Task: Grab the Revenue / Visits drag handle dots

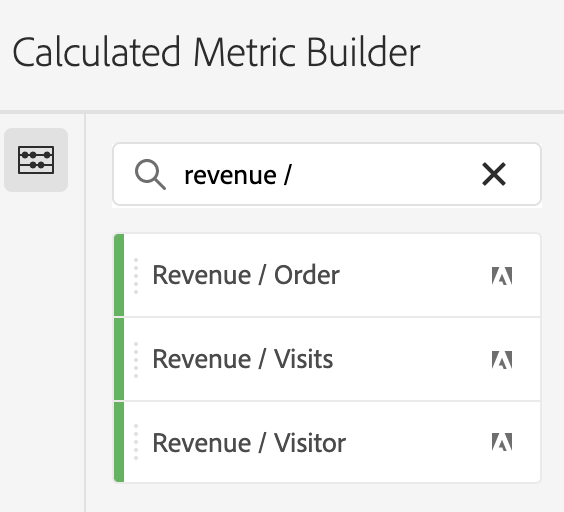Action: pos(136,360)
